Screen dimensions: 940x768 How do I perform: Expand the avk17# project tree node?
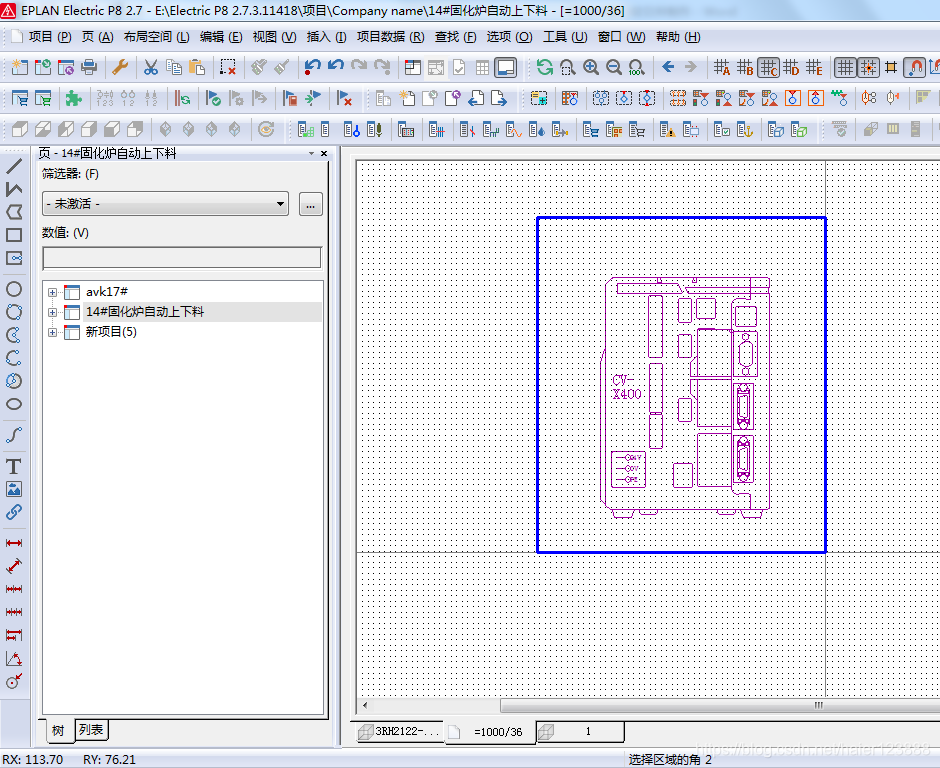(53, 293)
